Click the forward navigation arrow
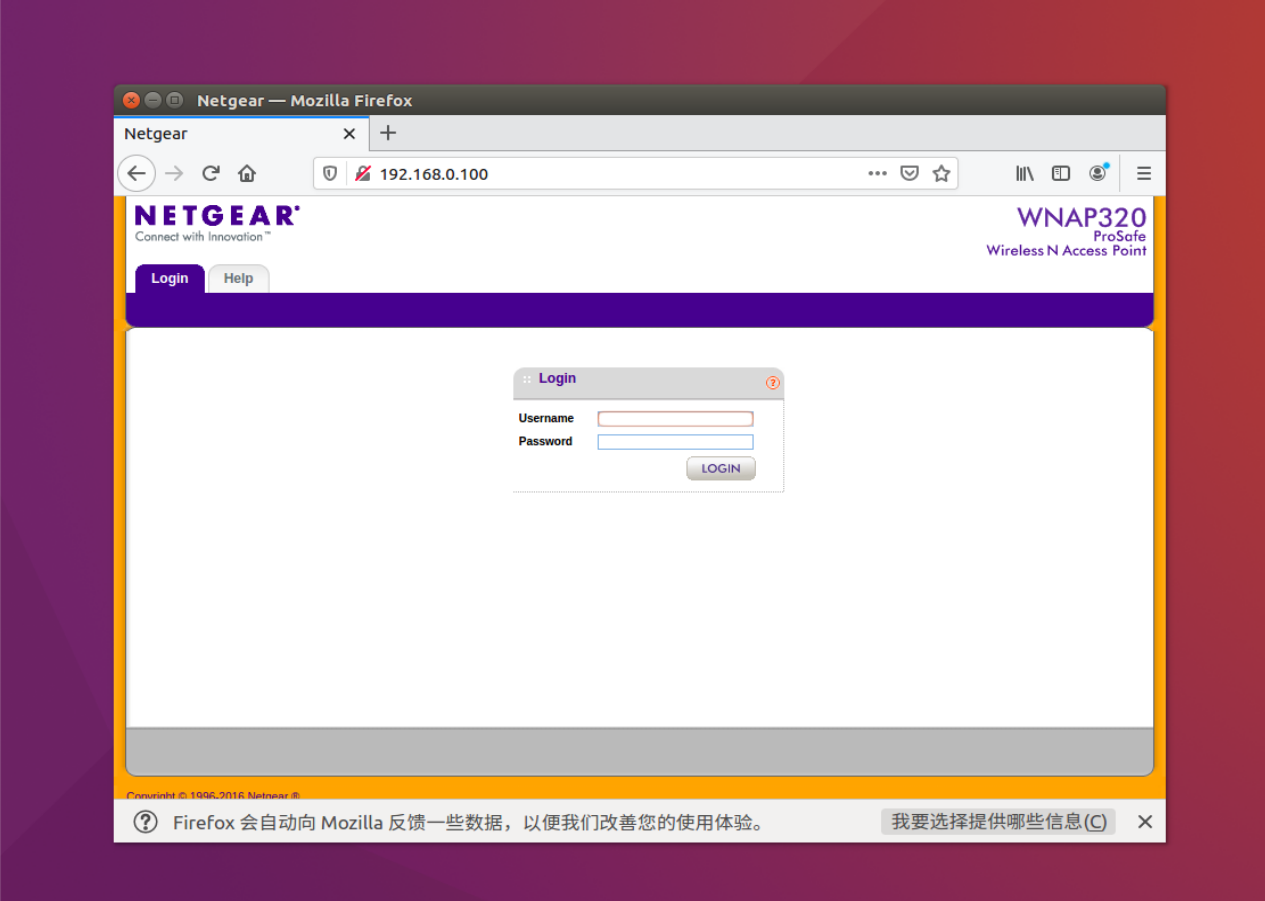The image size is (1265, 901). [x=174, y=173]
